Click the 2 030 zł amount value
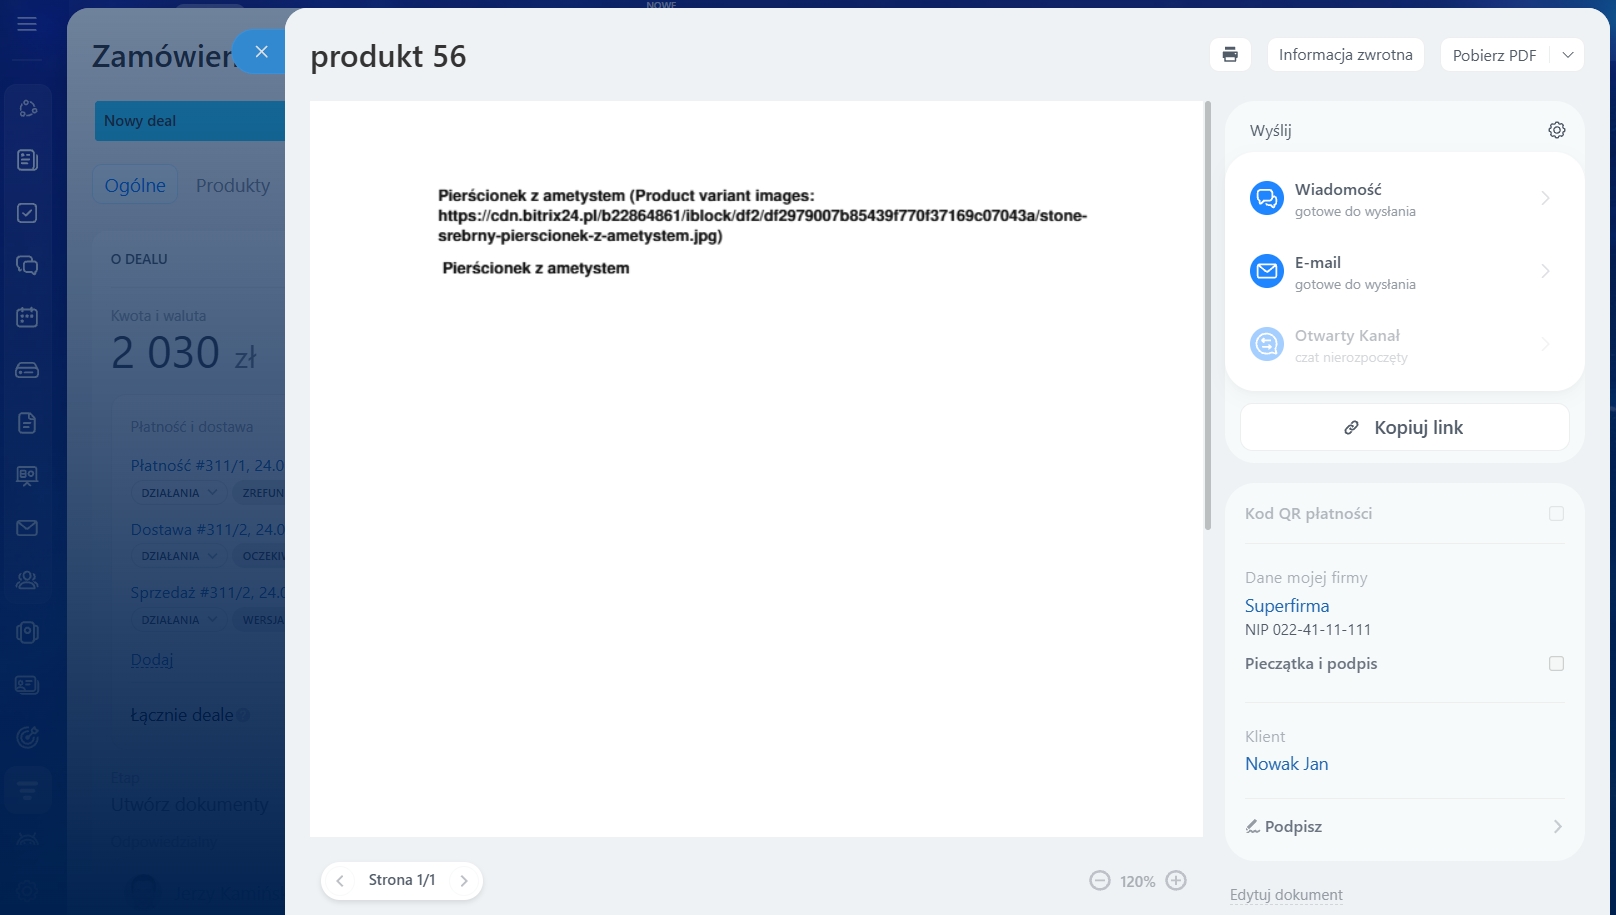This screenshot has height=915, width=1616. (x=184, y=353)
